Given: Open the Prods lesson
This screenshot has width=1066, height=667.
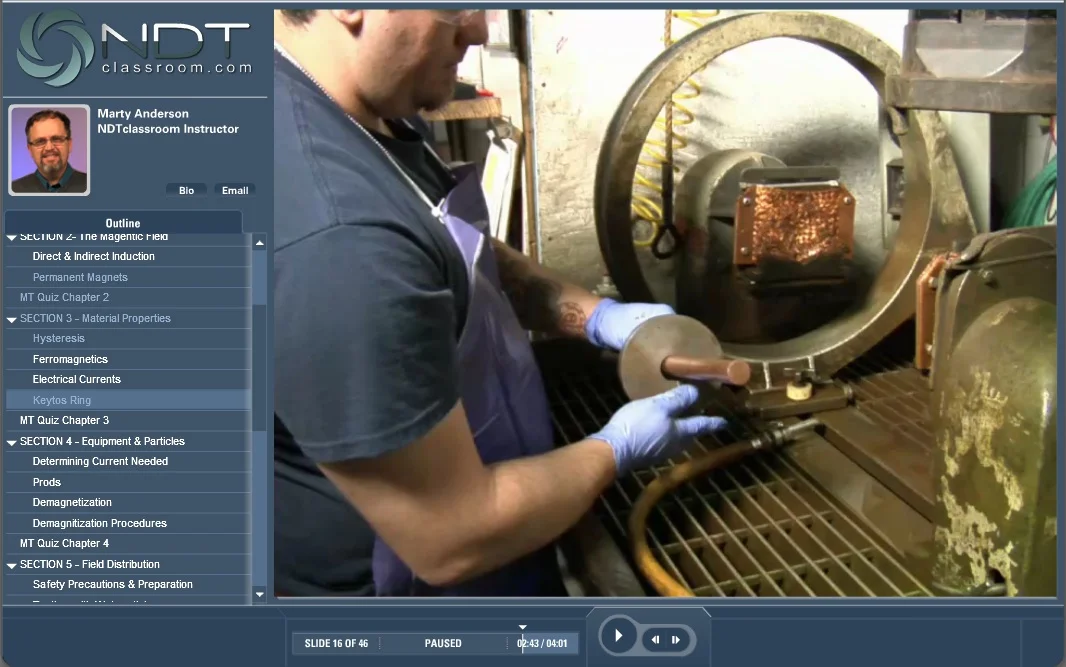Looking at the screenshot, I should [47, 482].
